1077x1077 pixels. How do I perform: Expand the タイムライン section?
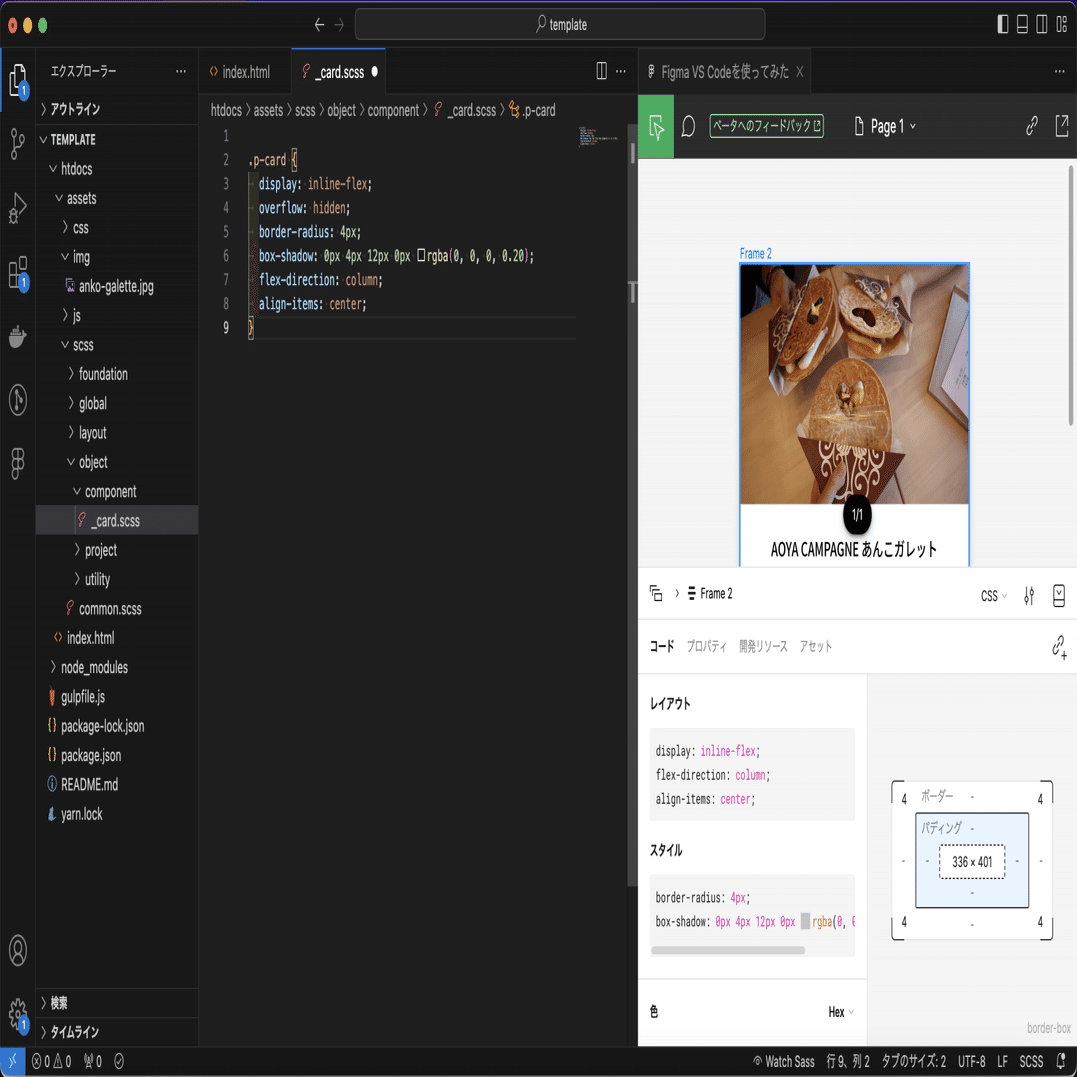tap(117, 1032)
